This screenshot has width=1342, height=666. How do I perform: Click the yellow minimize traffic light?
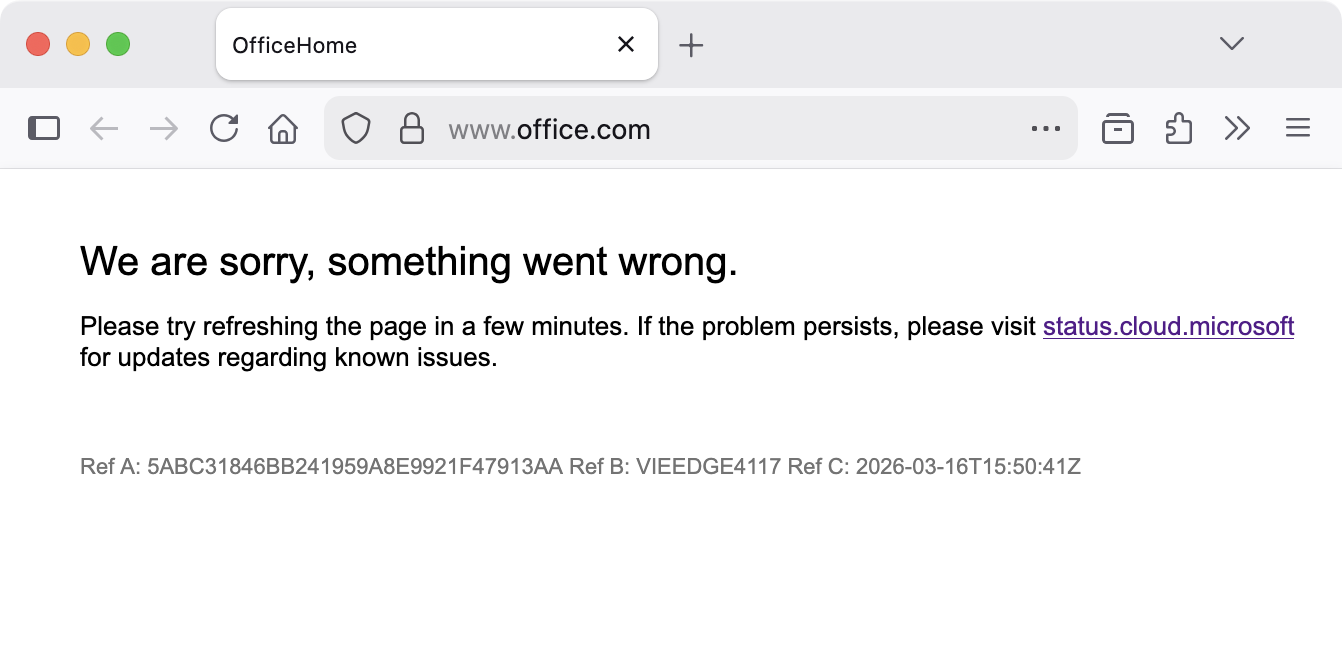click(x=78, y=44)
